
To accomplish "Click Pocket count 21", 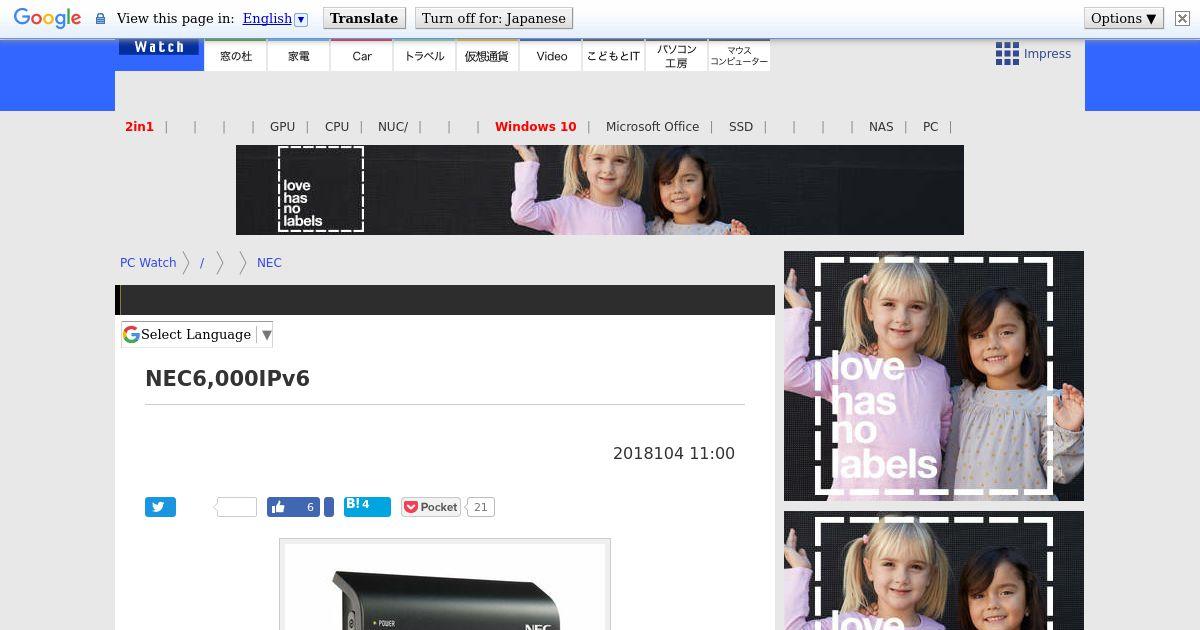I will point(480,507).
